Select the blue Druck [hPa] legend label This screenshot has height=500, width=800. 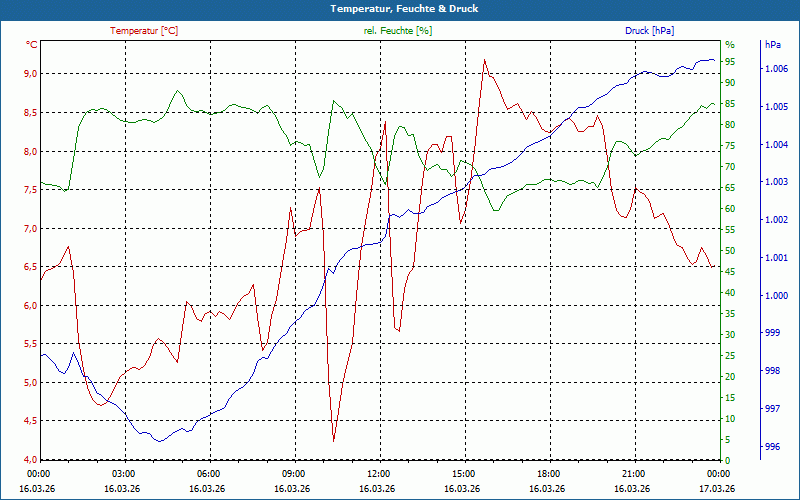coord(649,31)
